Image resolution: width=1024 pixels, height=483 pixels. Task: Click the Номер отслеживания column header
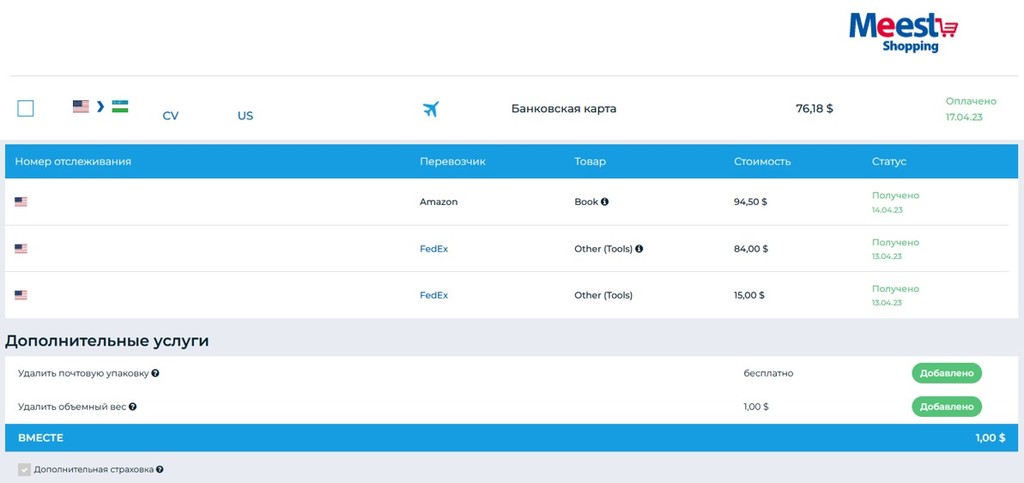[73, 161]
